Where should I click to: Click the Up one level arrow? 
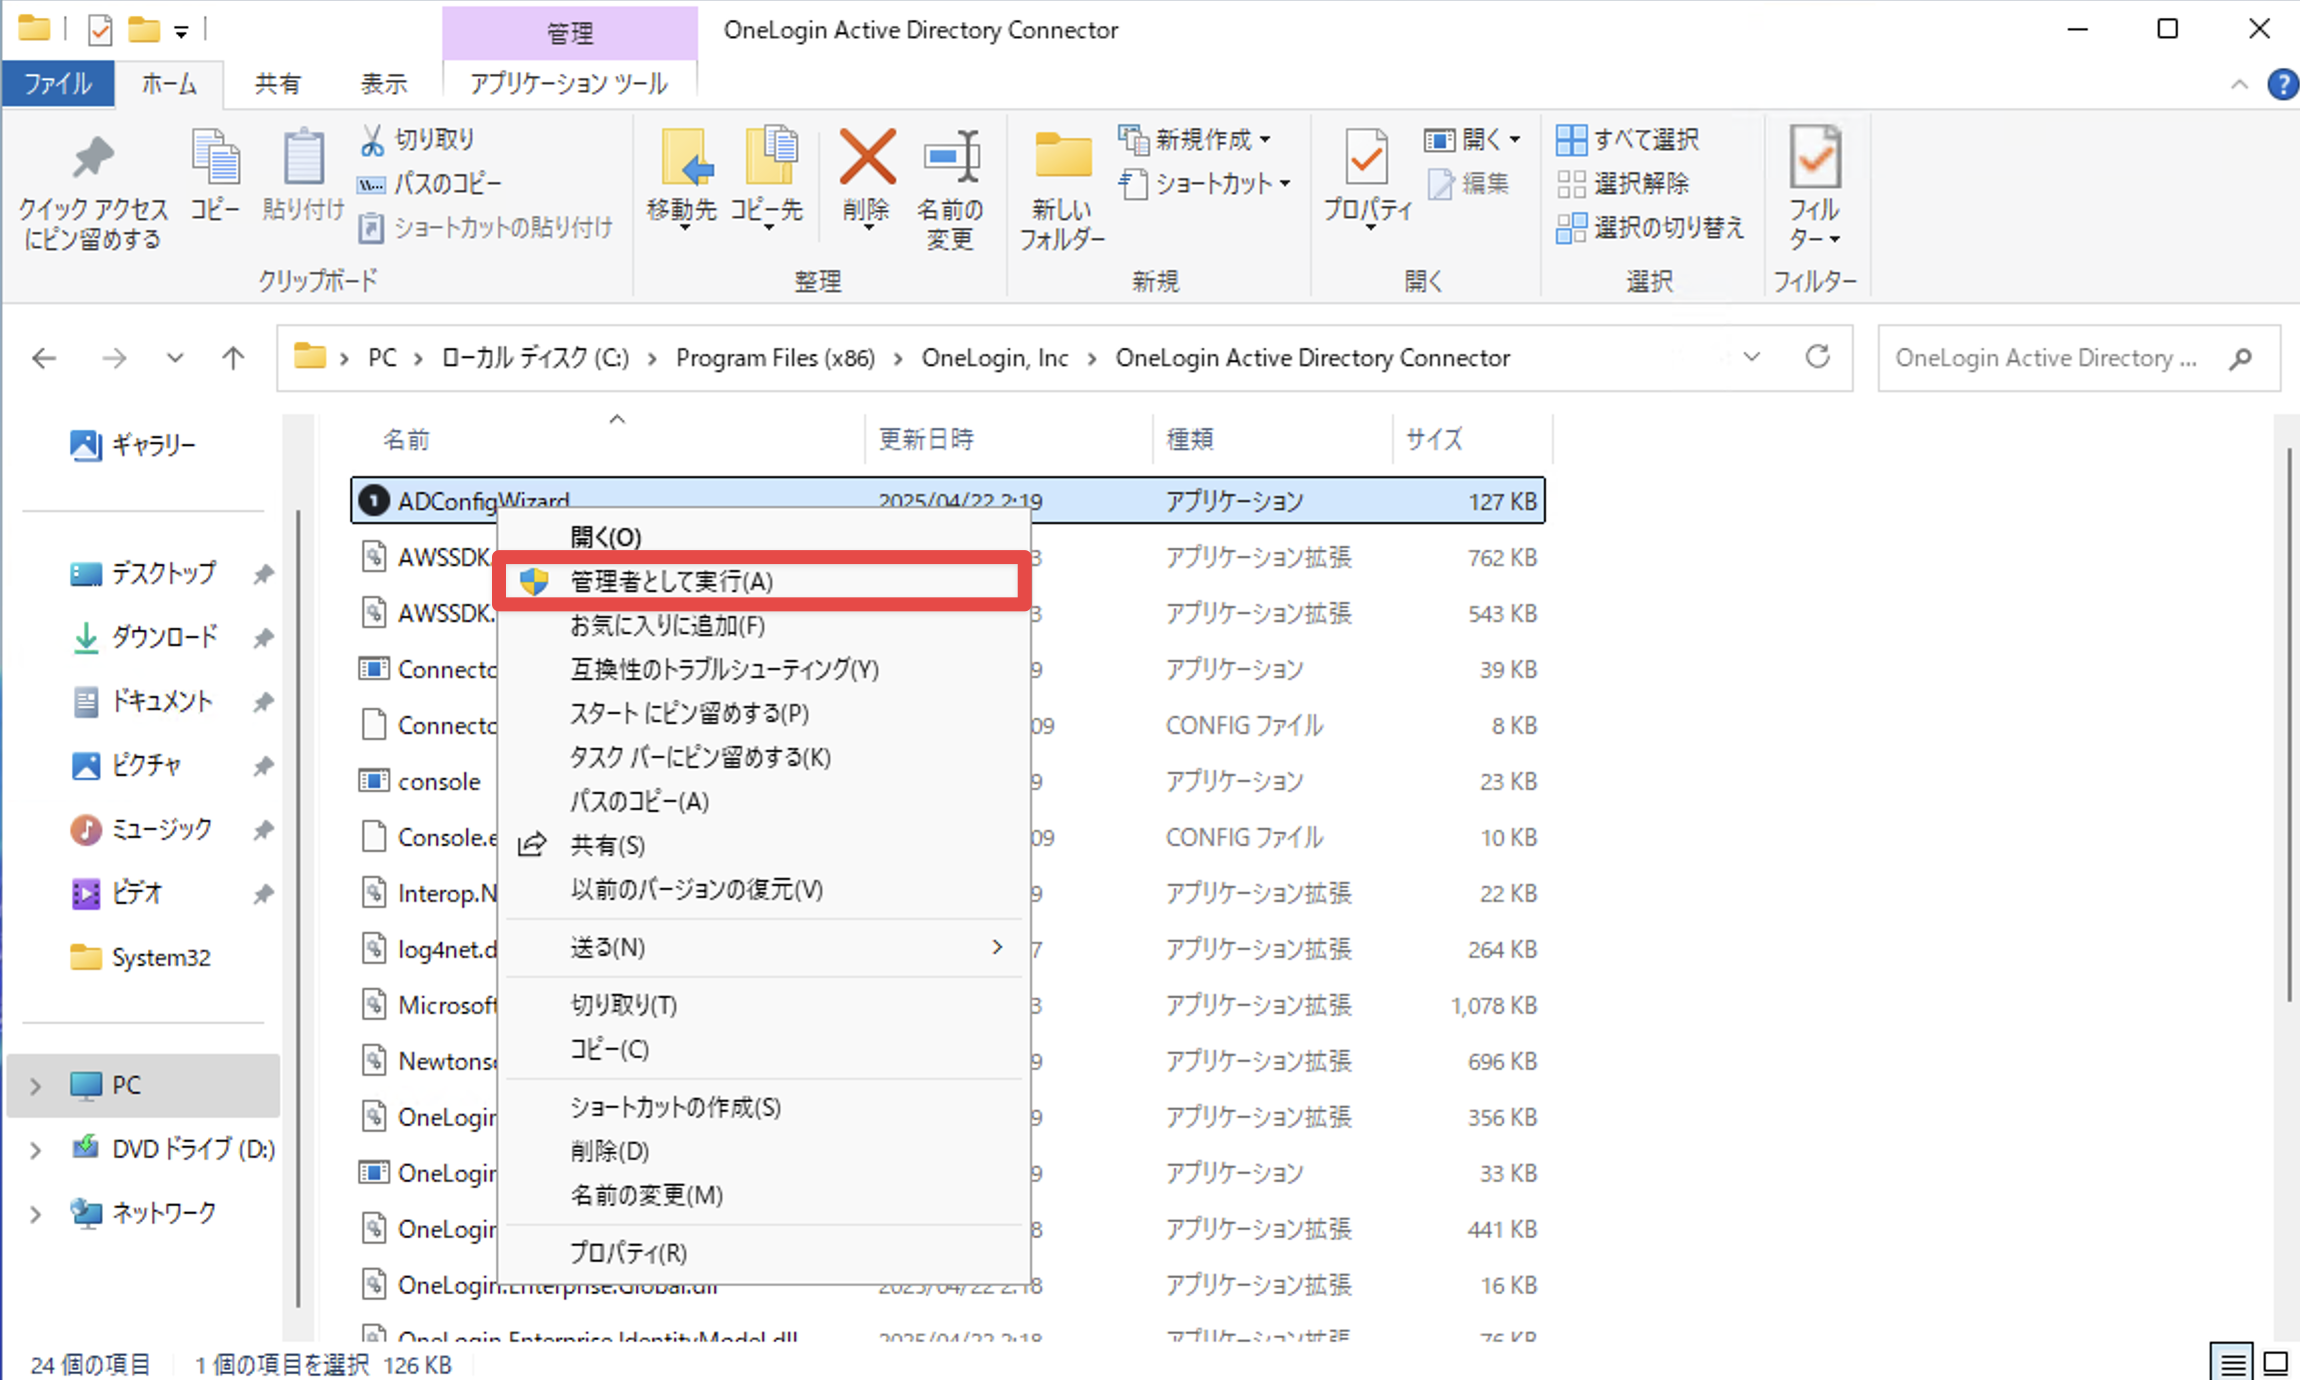pos(233,358)
